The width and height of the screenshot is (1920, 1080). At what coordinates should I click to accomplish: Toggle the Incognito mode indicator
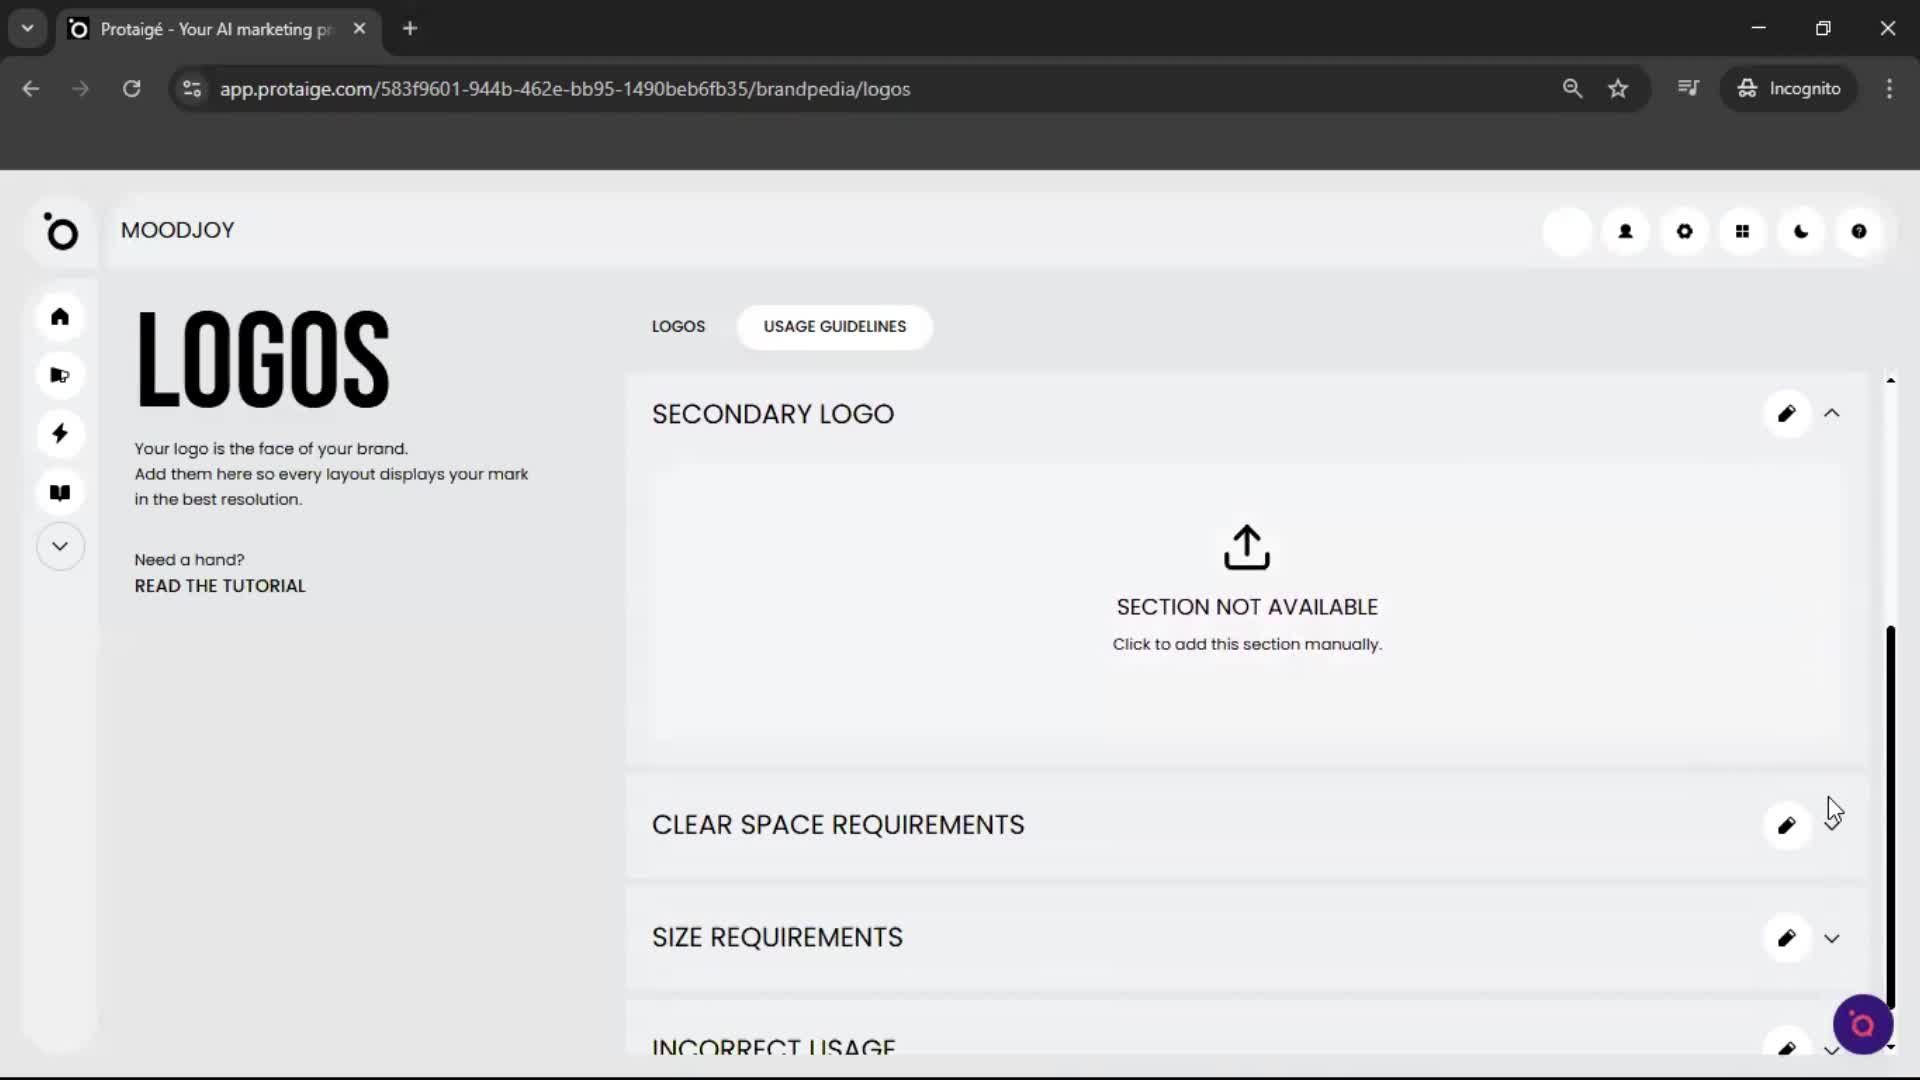[x=1789, y=88]
